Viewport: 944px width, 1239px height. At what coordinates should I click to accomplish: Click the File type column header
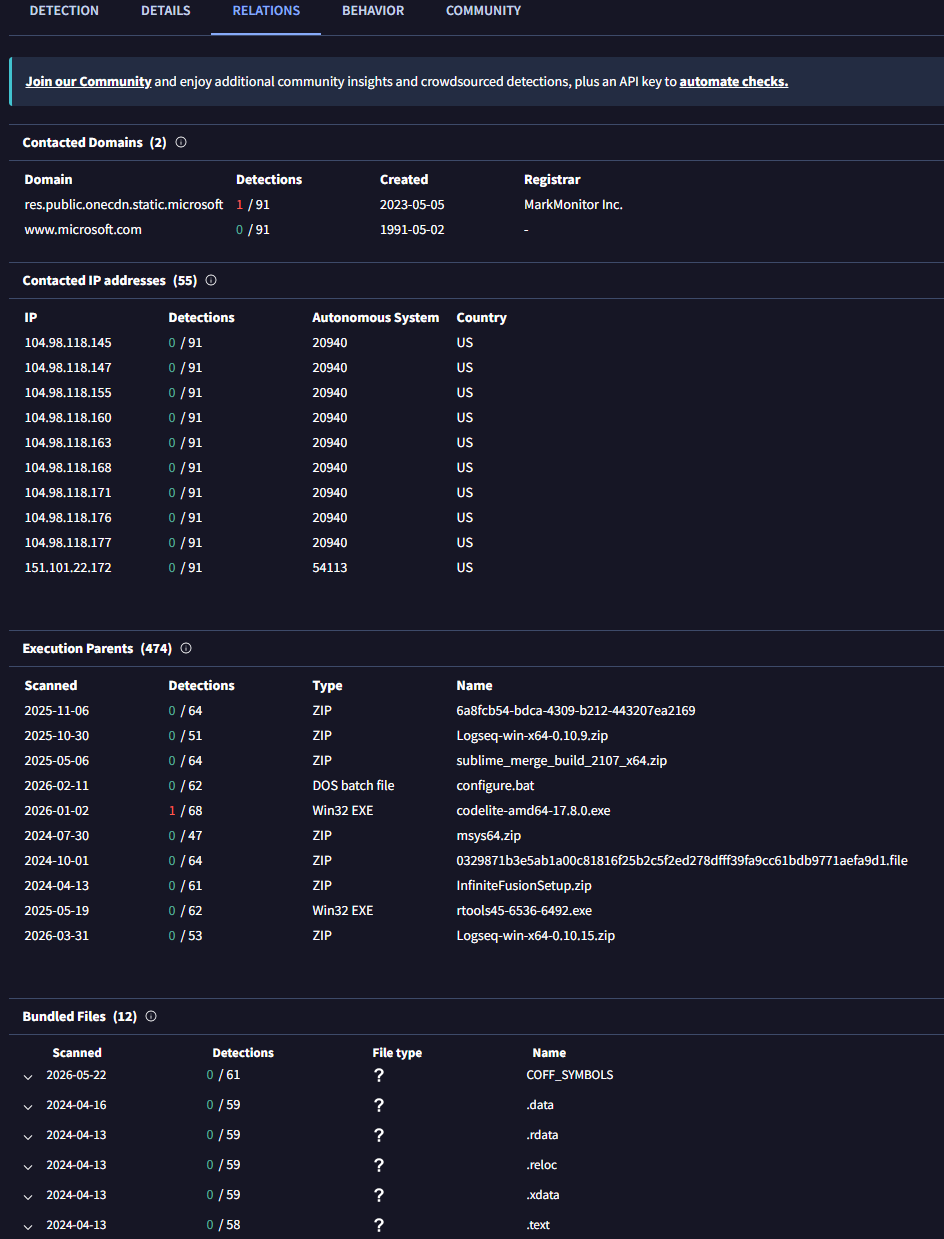(397, 1052)
